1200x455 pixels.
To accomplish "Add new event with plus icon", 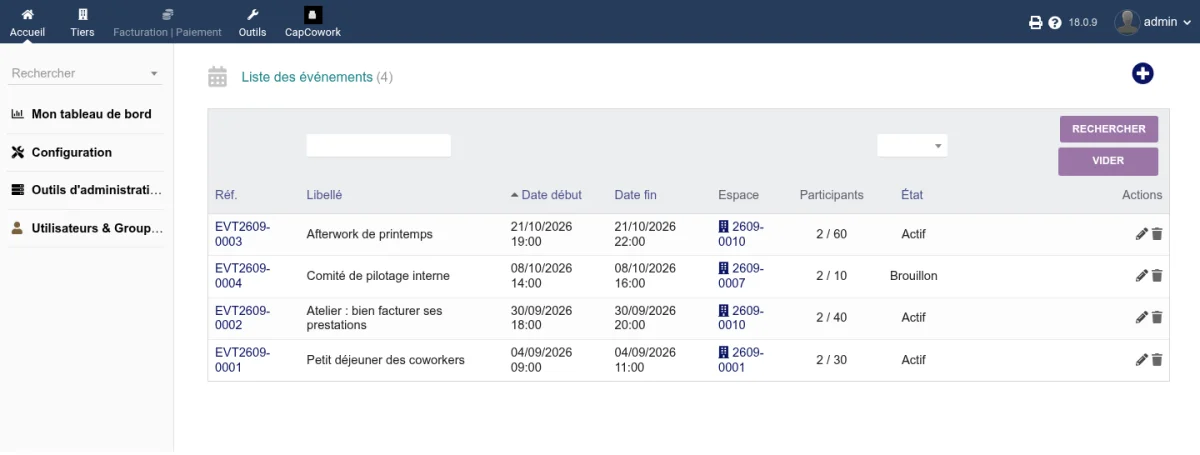I will [x=1143, y=73].
